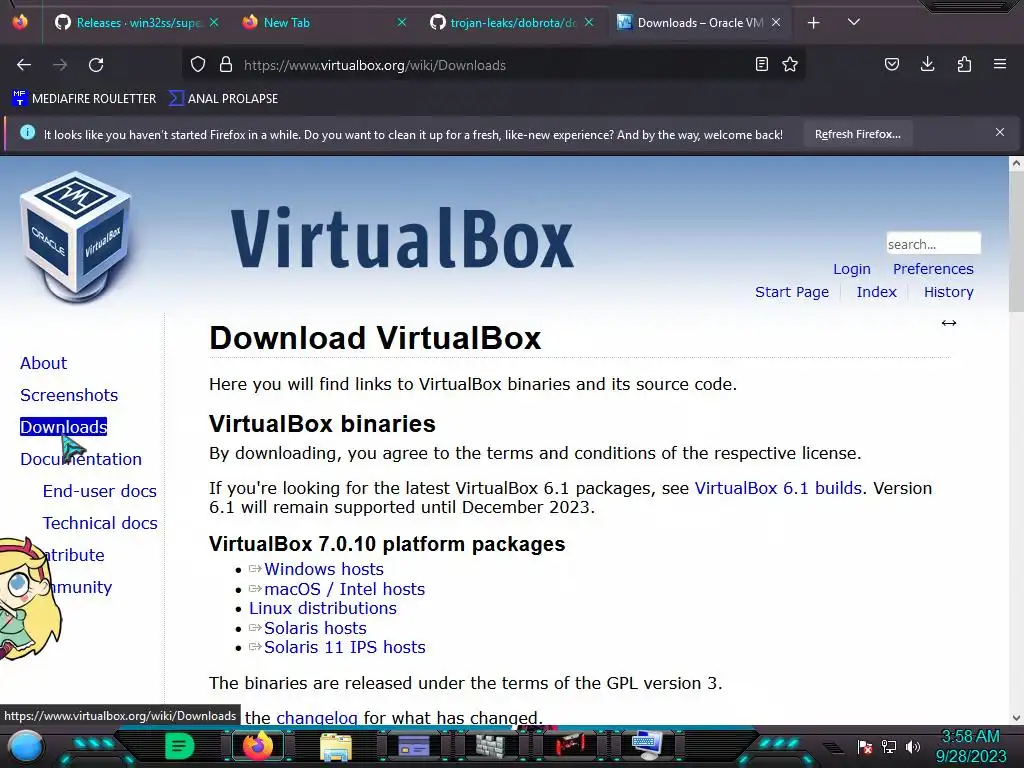Bookmark this page with the star icon
The image size is (1024, 768).
pyautogui.click(x=790, y=64)
